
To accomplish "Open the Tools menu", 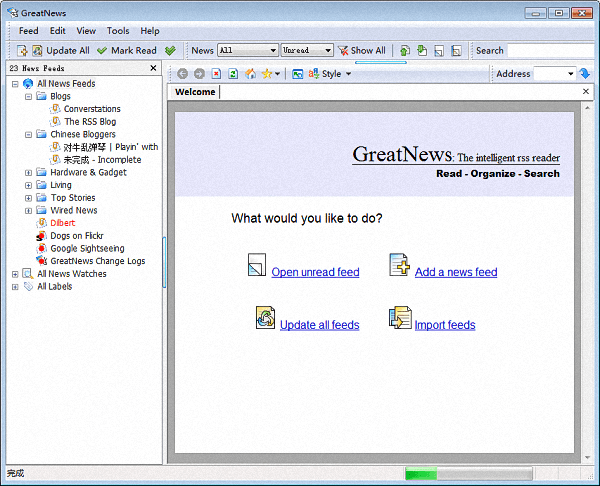I will click(x=118, y=31).
